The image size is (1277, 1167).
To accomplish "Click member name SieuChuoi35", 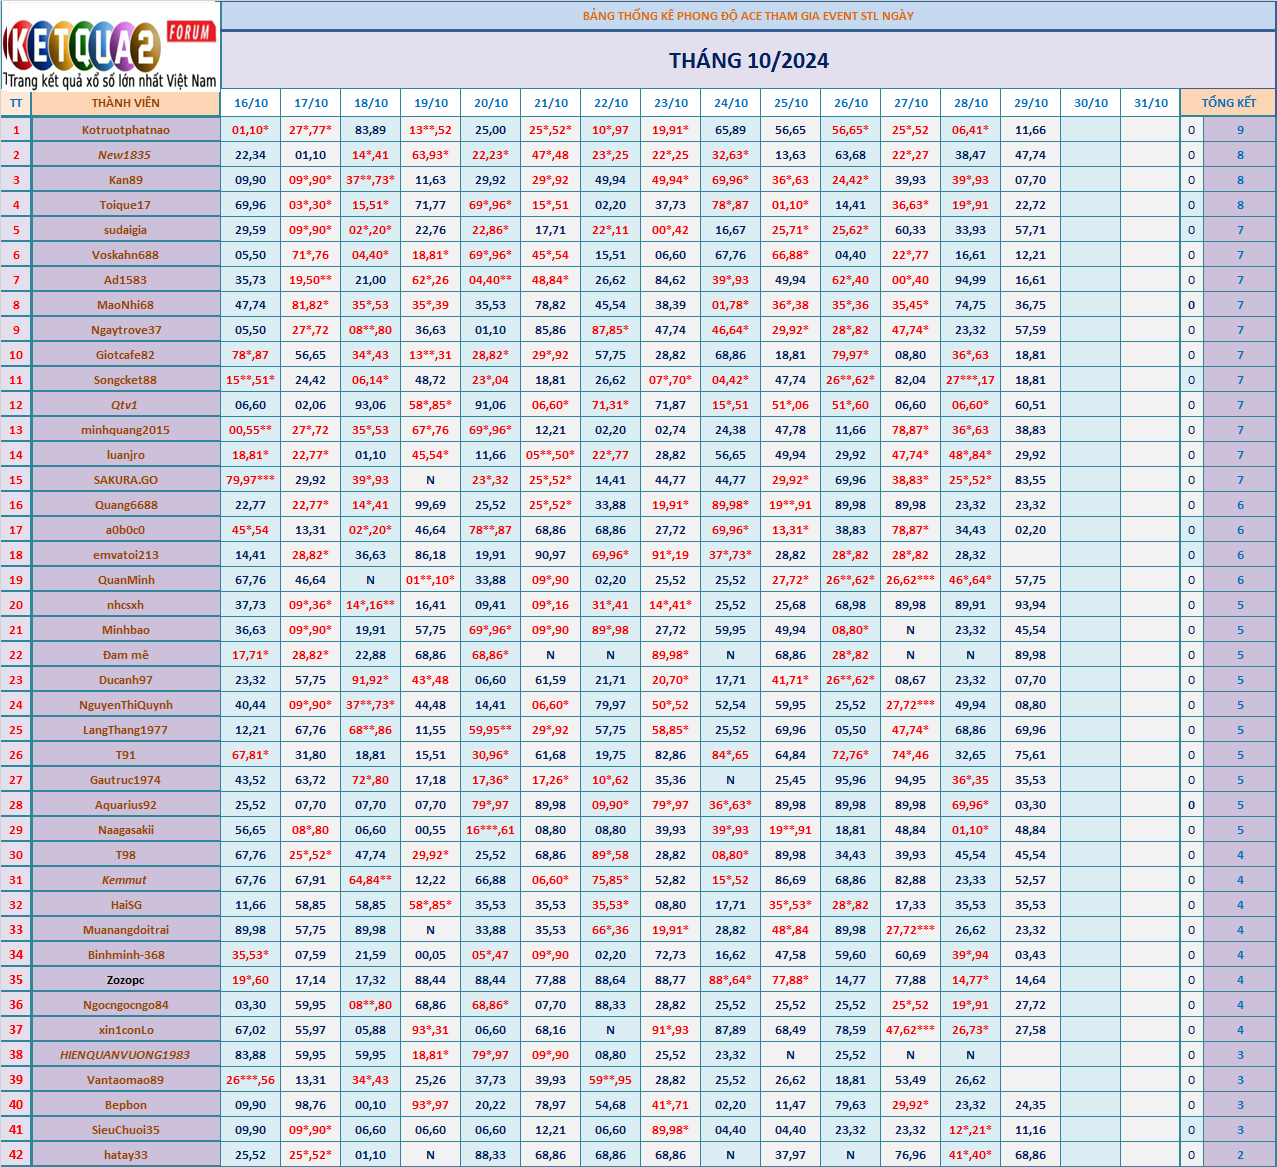I will click(125, 1130).
